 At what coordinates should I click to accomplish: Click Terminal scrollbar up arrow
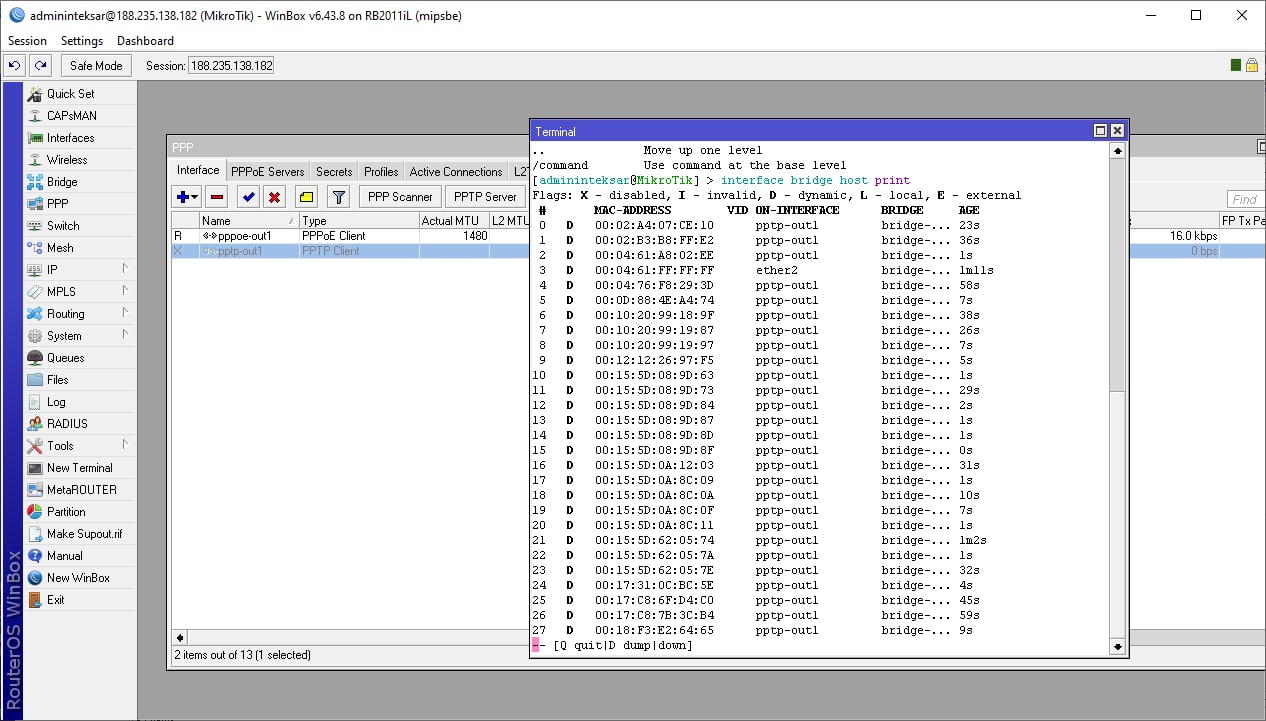point(1118,151)
